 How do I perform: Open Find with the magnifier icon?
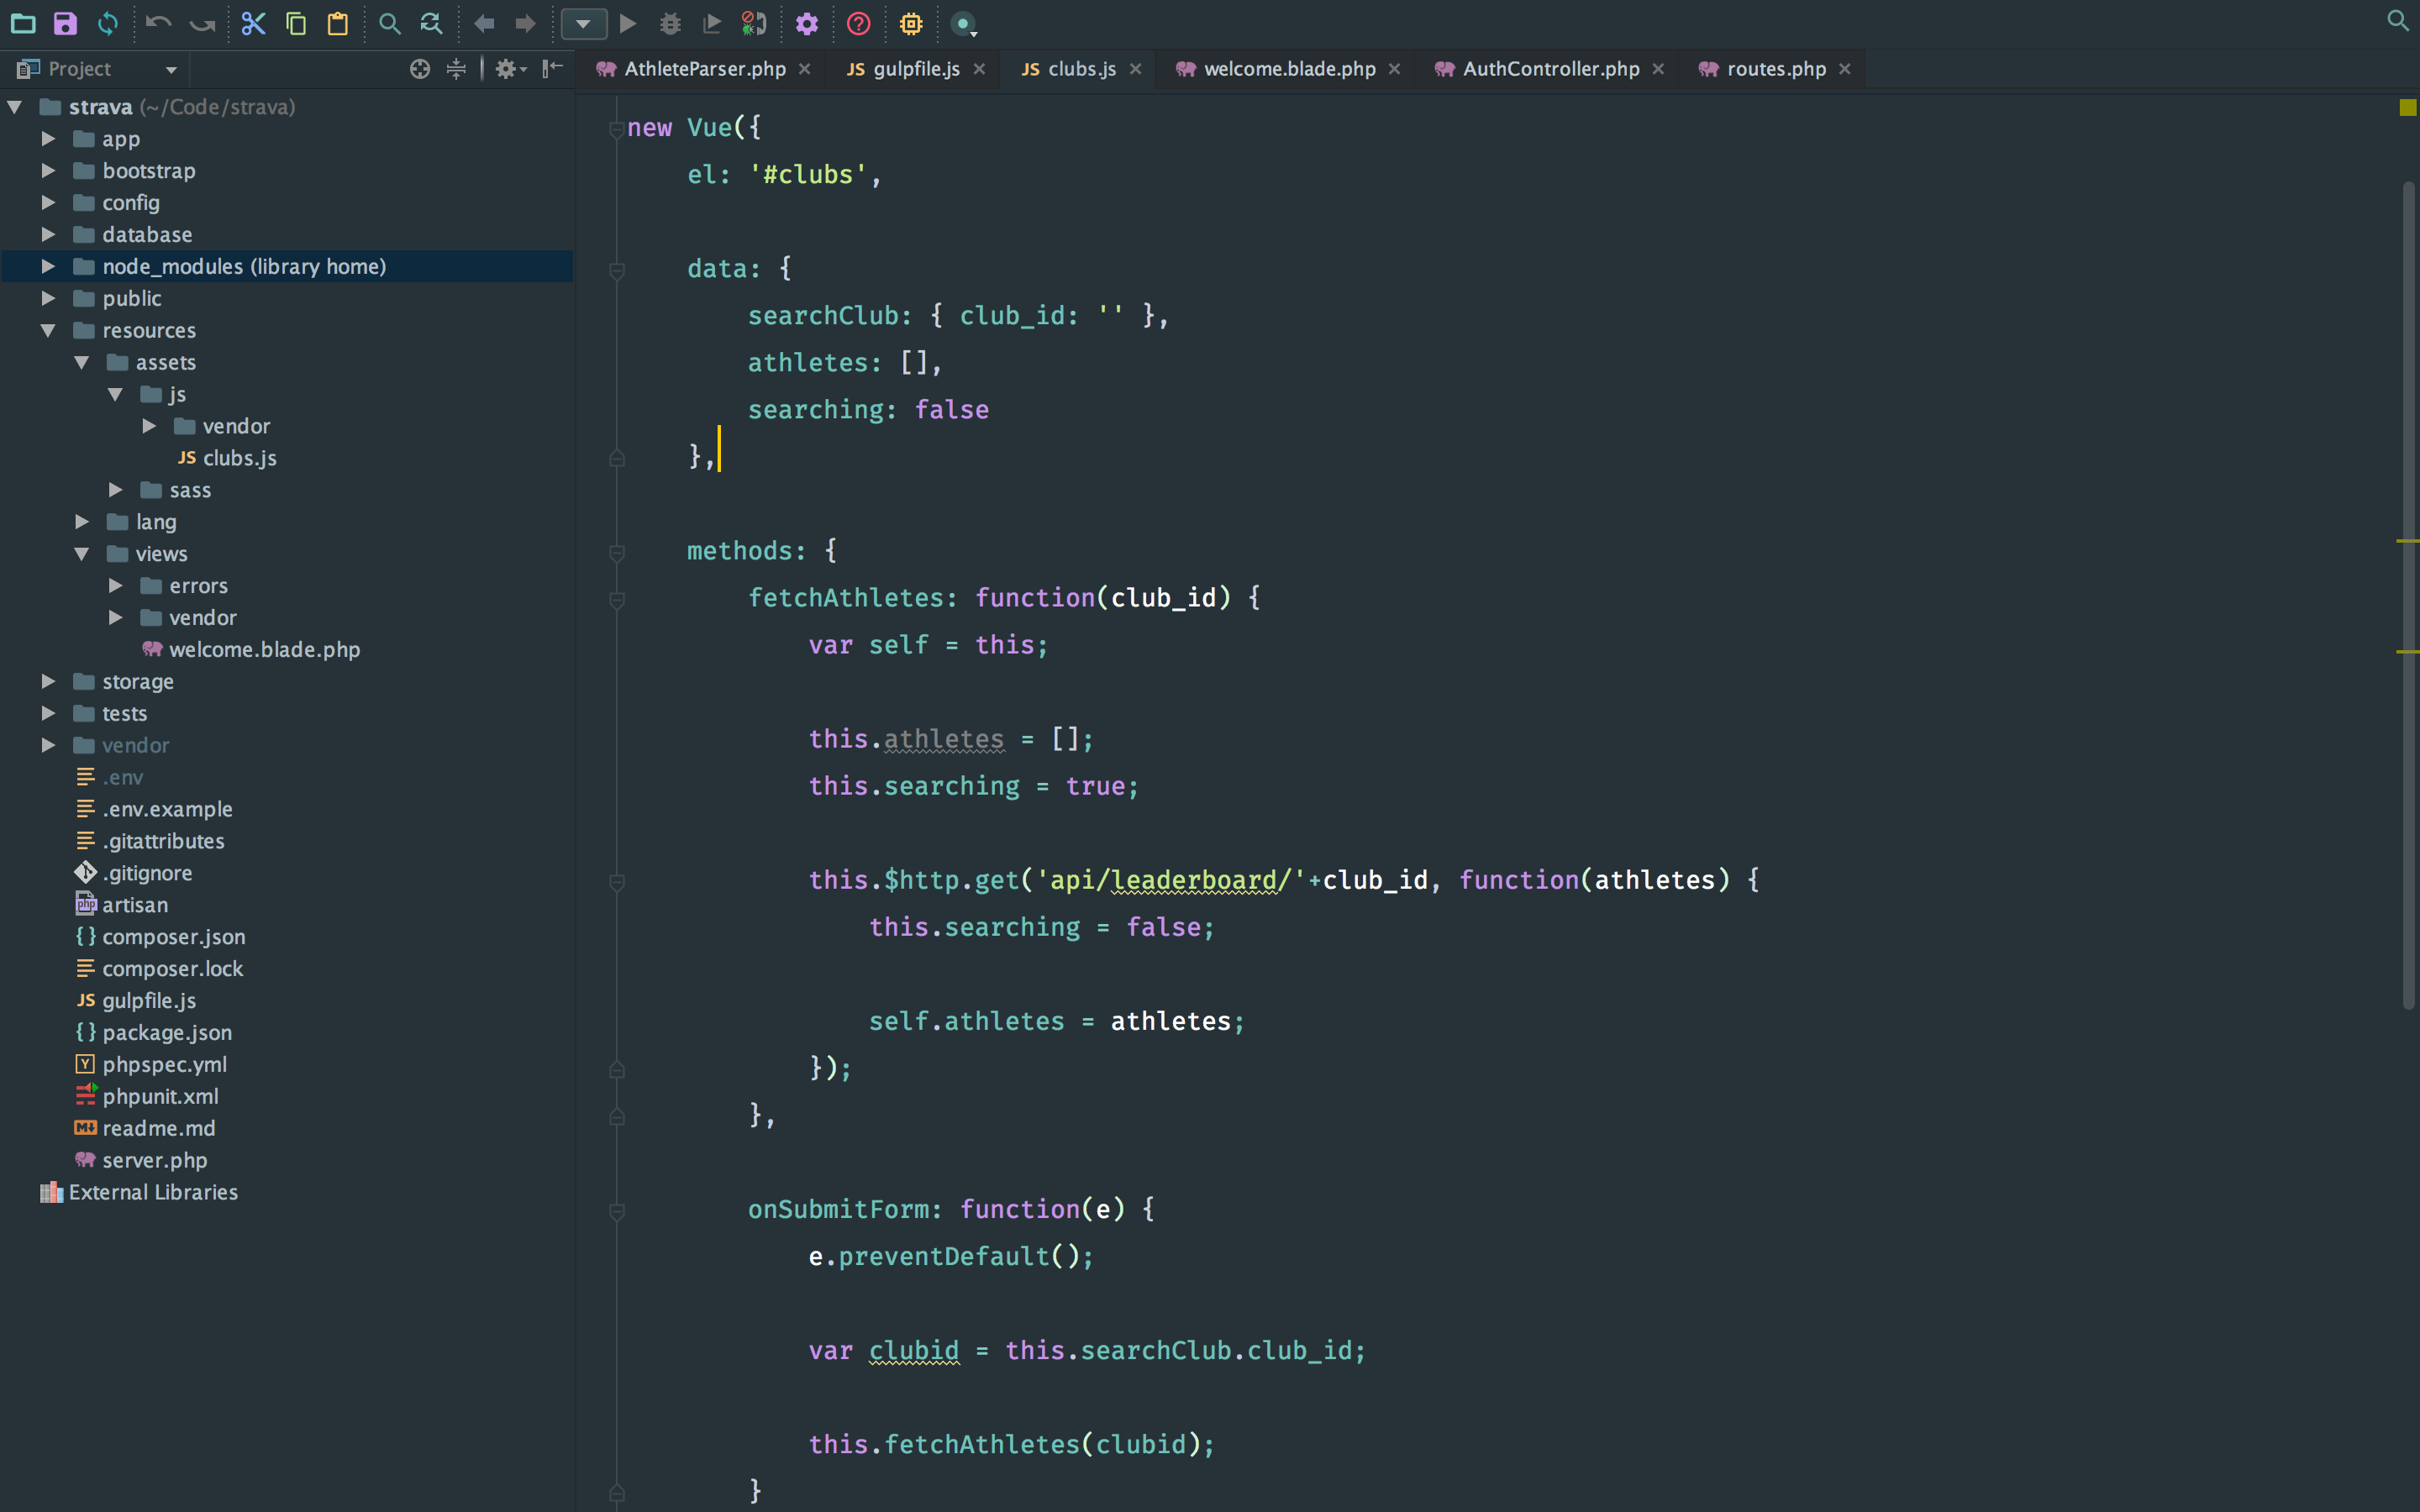[389, 23]
